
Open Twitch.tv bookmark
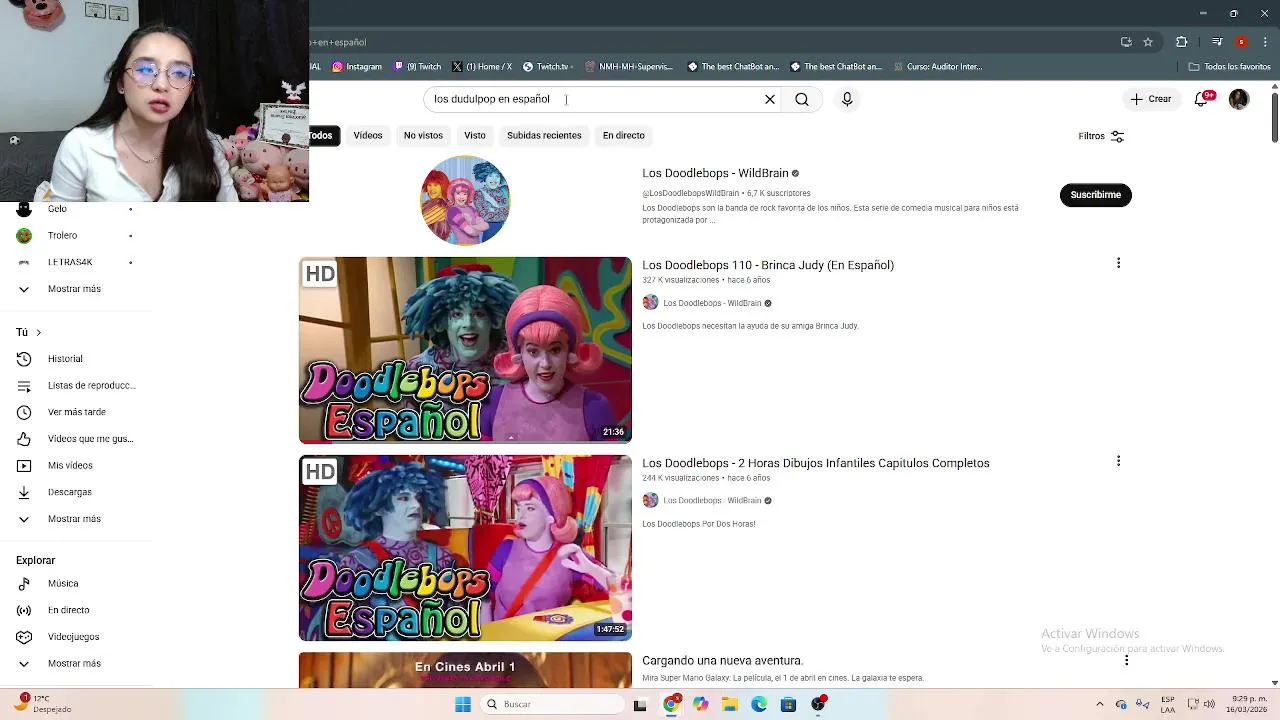pos(547,67)
